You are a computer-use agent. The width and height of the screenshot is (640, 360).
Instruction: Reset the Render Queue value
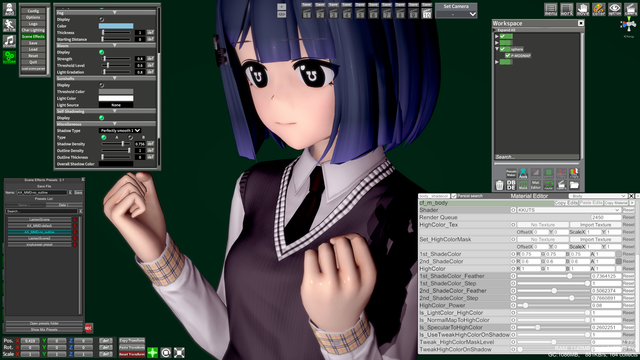coord(628,217)
